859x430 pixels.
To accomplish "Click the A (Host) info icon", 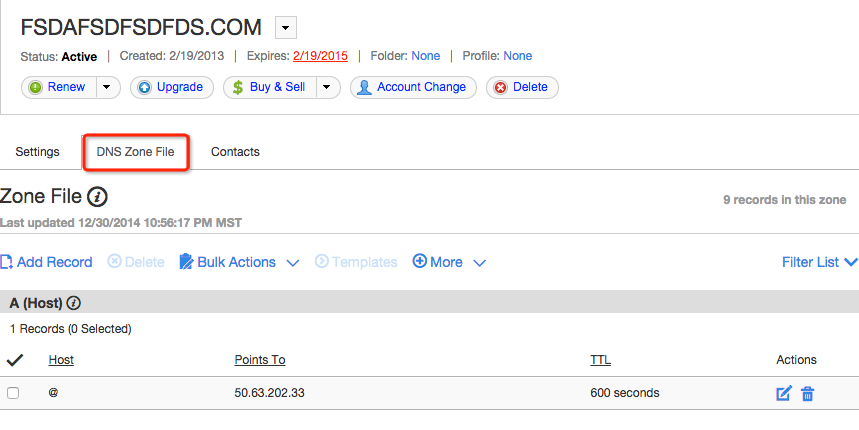I will 73,303.
